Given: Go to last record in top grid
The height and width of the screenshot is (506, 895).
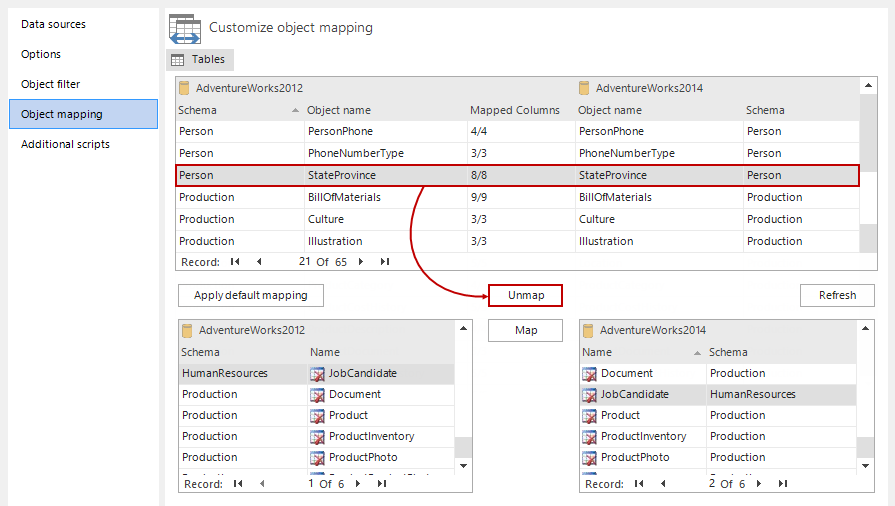Looking at the screenshot, I should pyautogui.click(x=385, y=262).
